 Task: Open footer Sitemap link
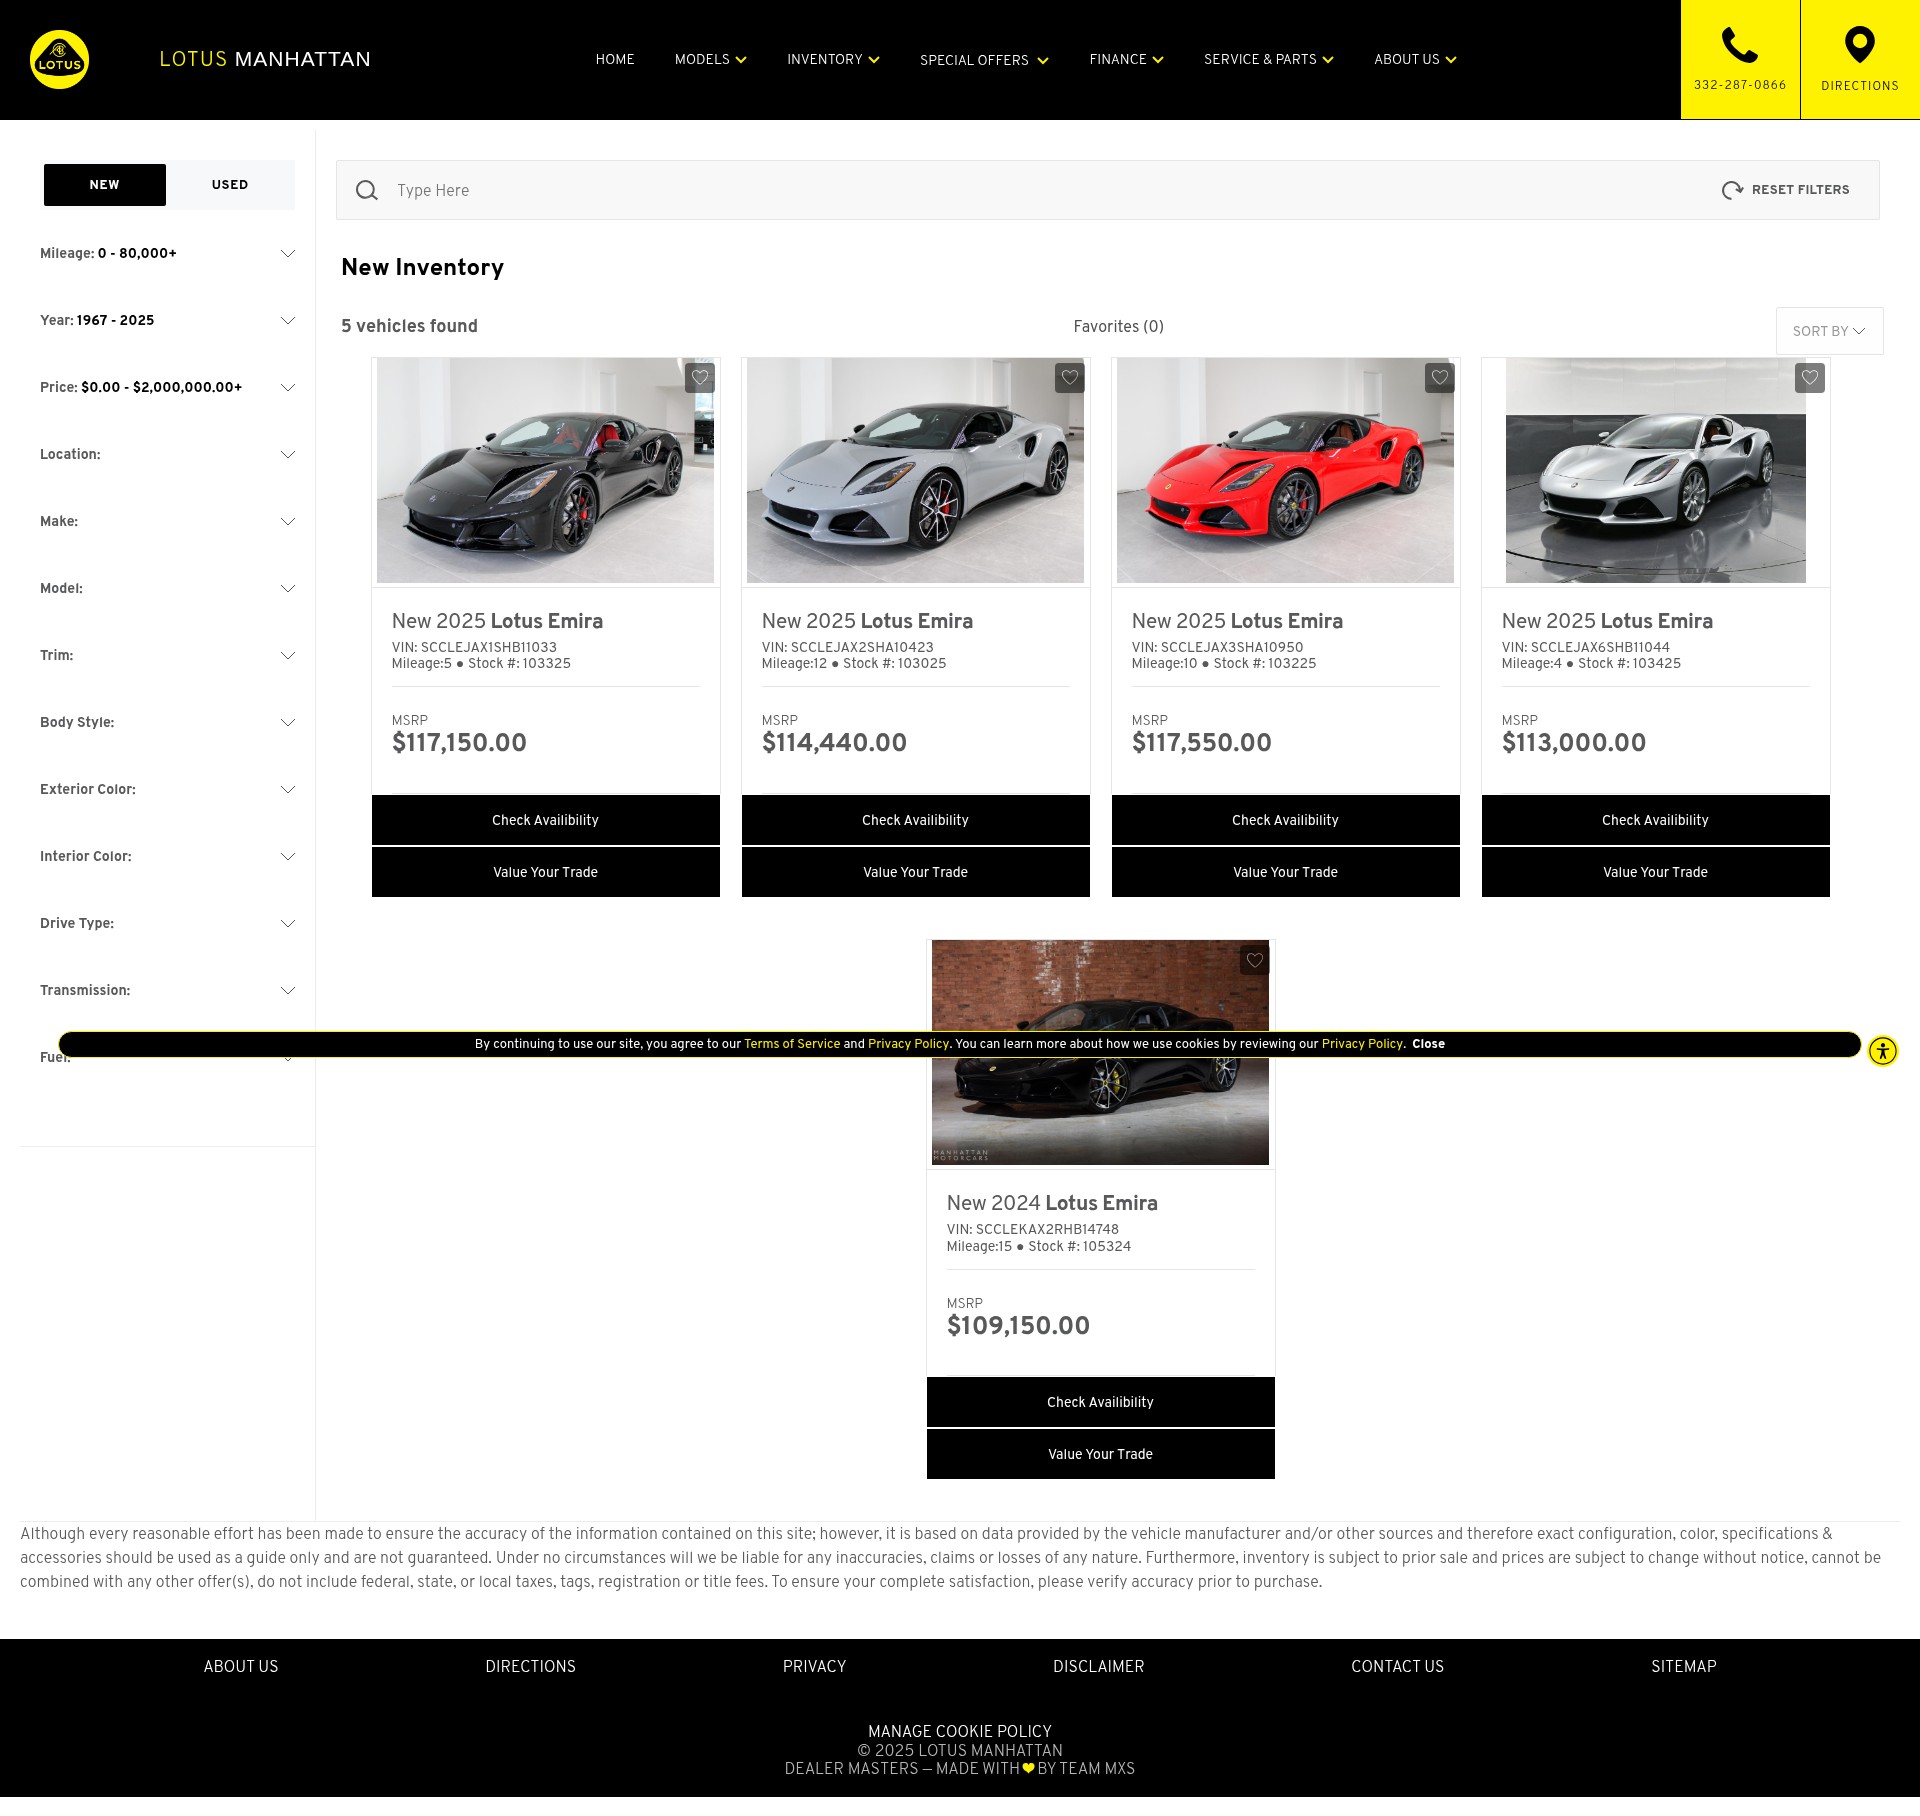tap(1683, 1666)
